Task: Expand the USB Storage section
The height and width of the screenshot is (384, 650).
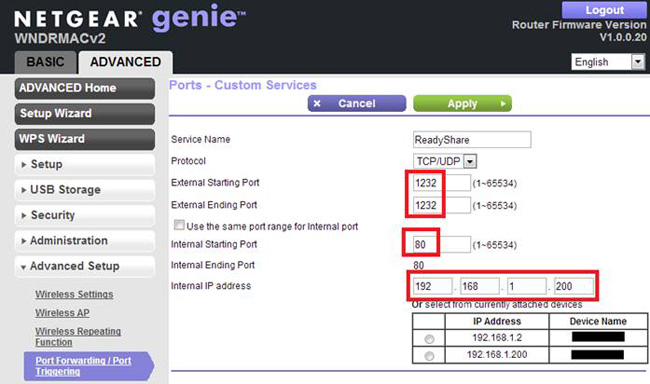Action: (x=85, y=190)
